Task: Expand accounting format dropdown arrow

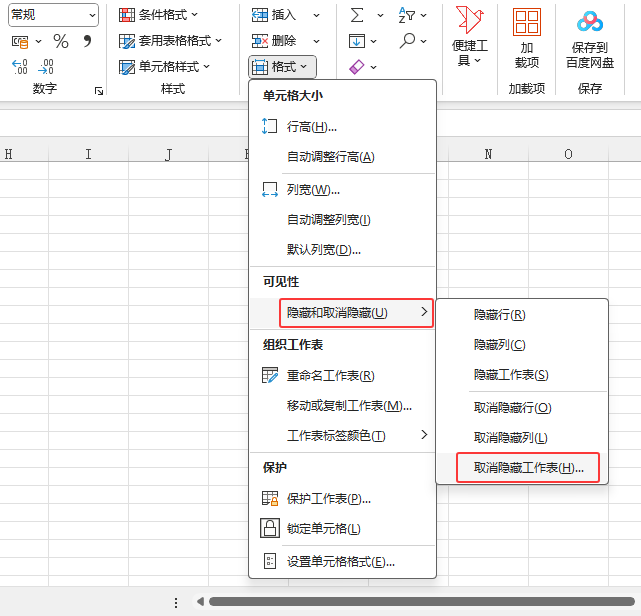Action: [x=38, y=41]
